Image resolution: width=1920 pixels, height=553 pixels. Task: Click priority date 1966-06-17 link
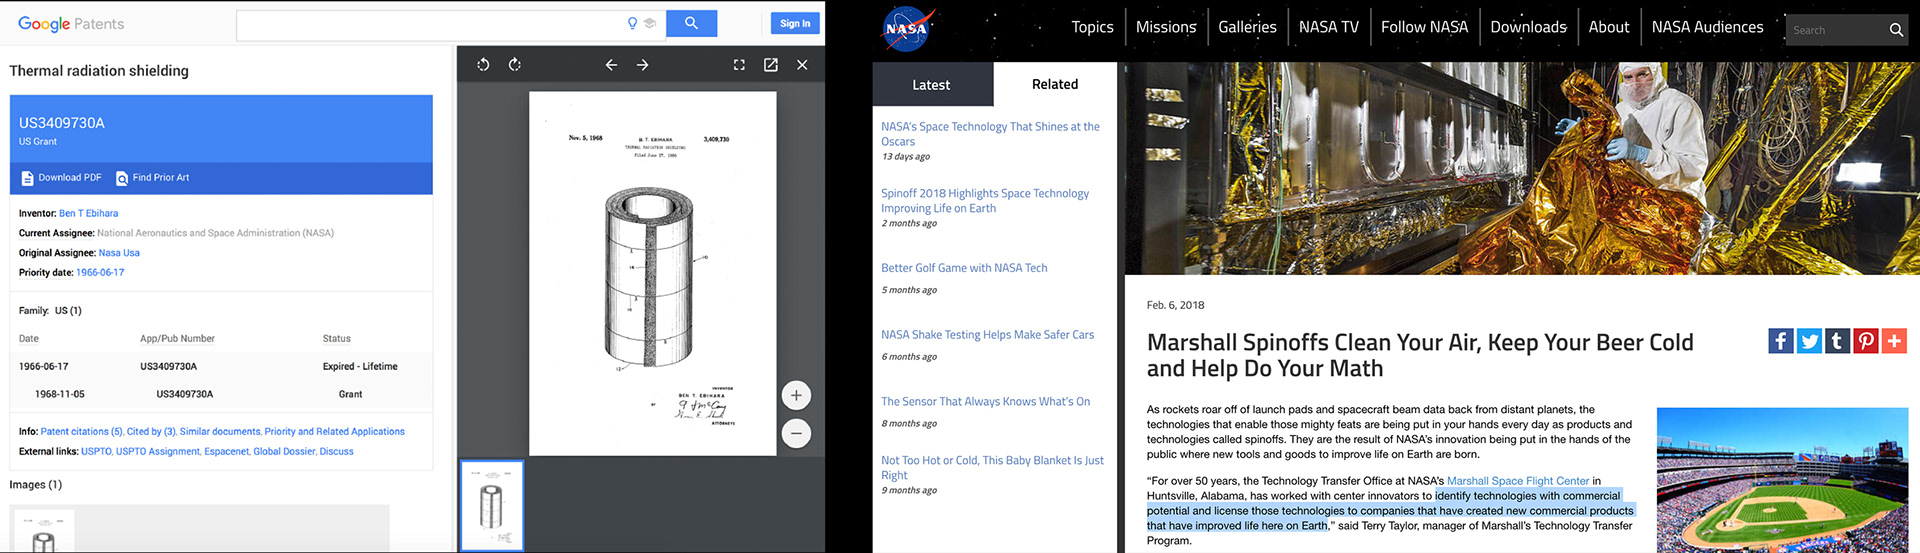tap(100, 272)
